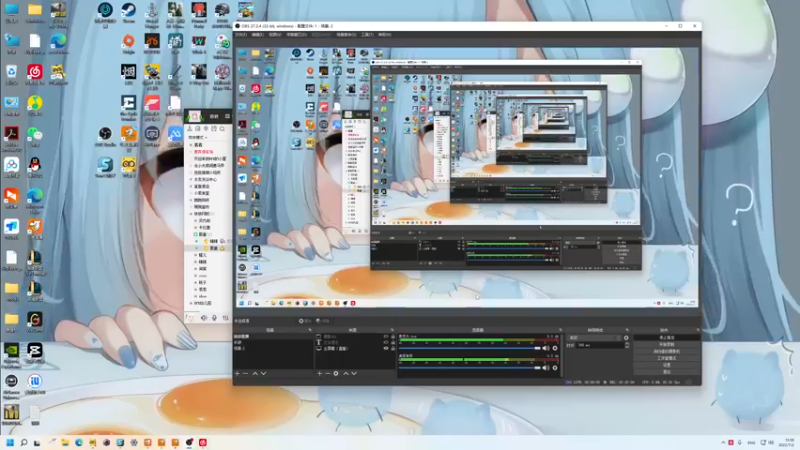Open the gear menu of the first mixer channel

point(555,348)
